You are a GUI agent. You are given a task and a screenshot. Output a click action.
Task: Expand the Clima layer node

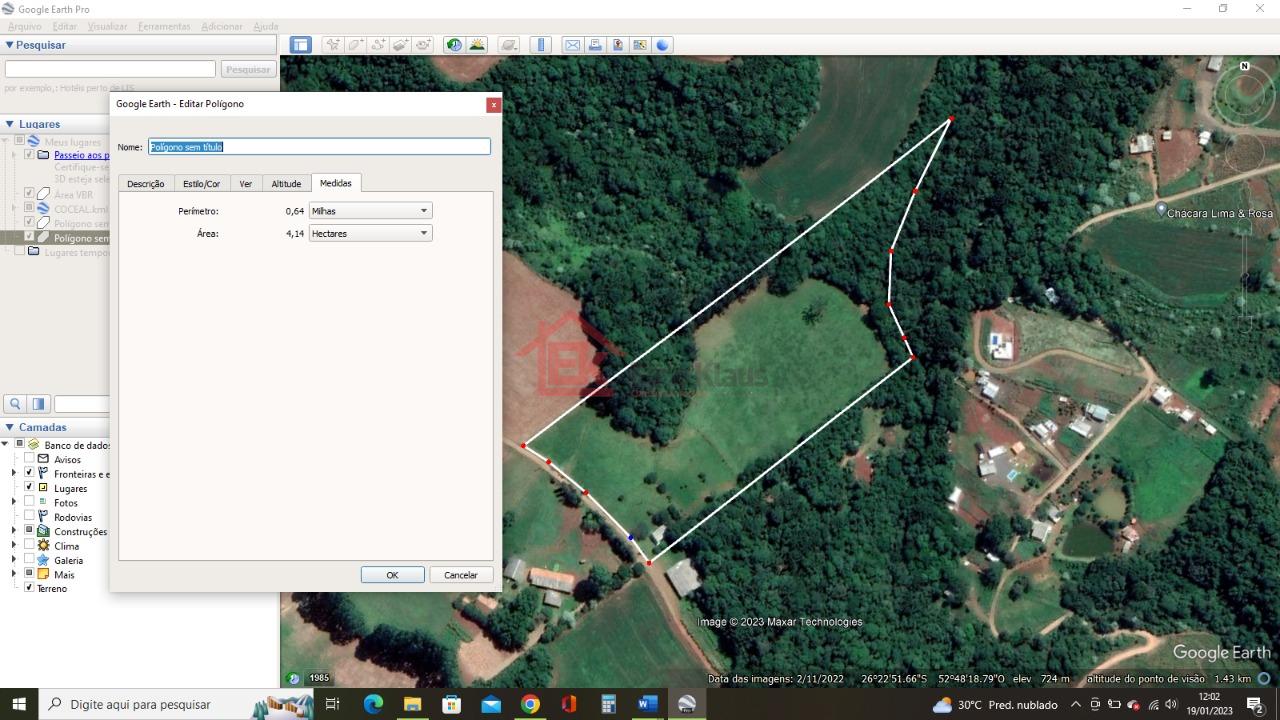[x=14, y=545]
